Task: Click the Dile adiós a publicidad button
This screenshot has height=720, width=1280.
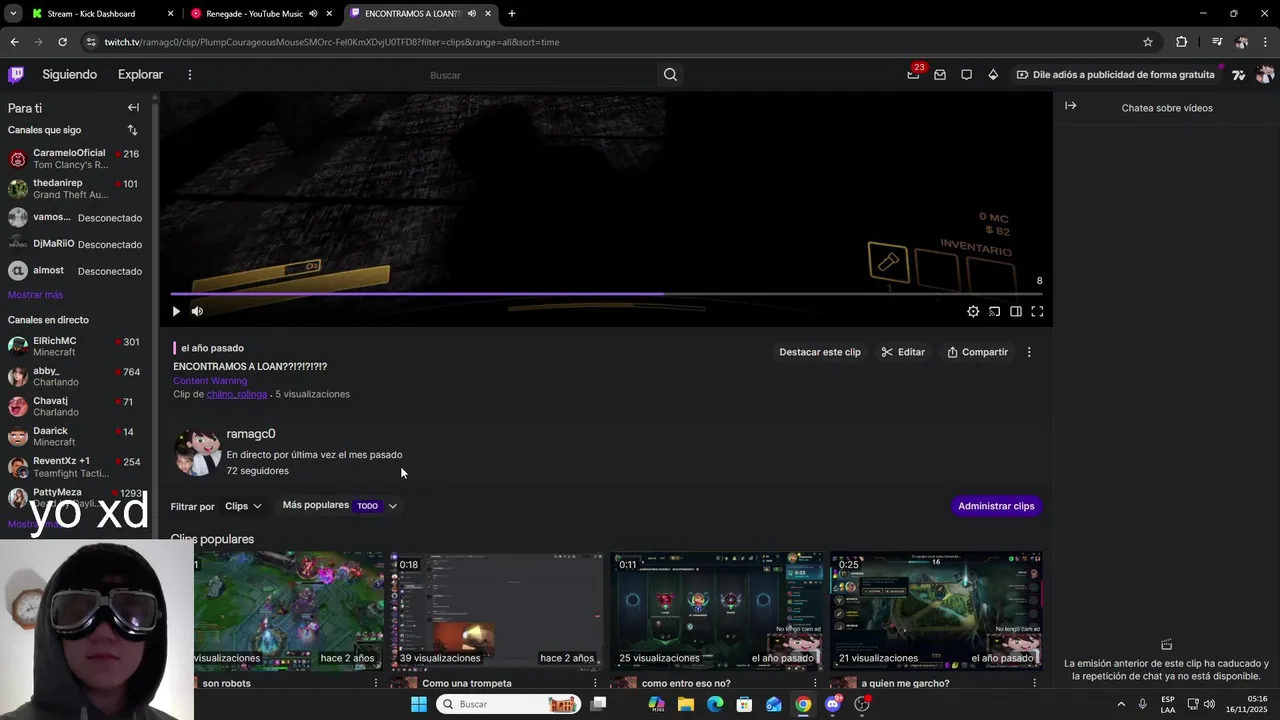Action: click(x=1116, y=75)
